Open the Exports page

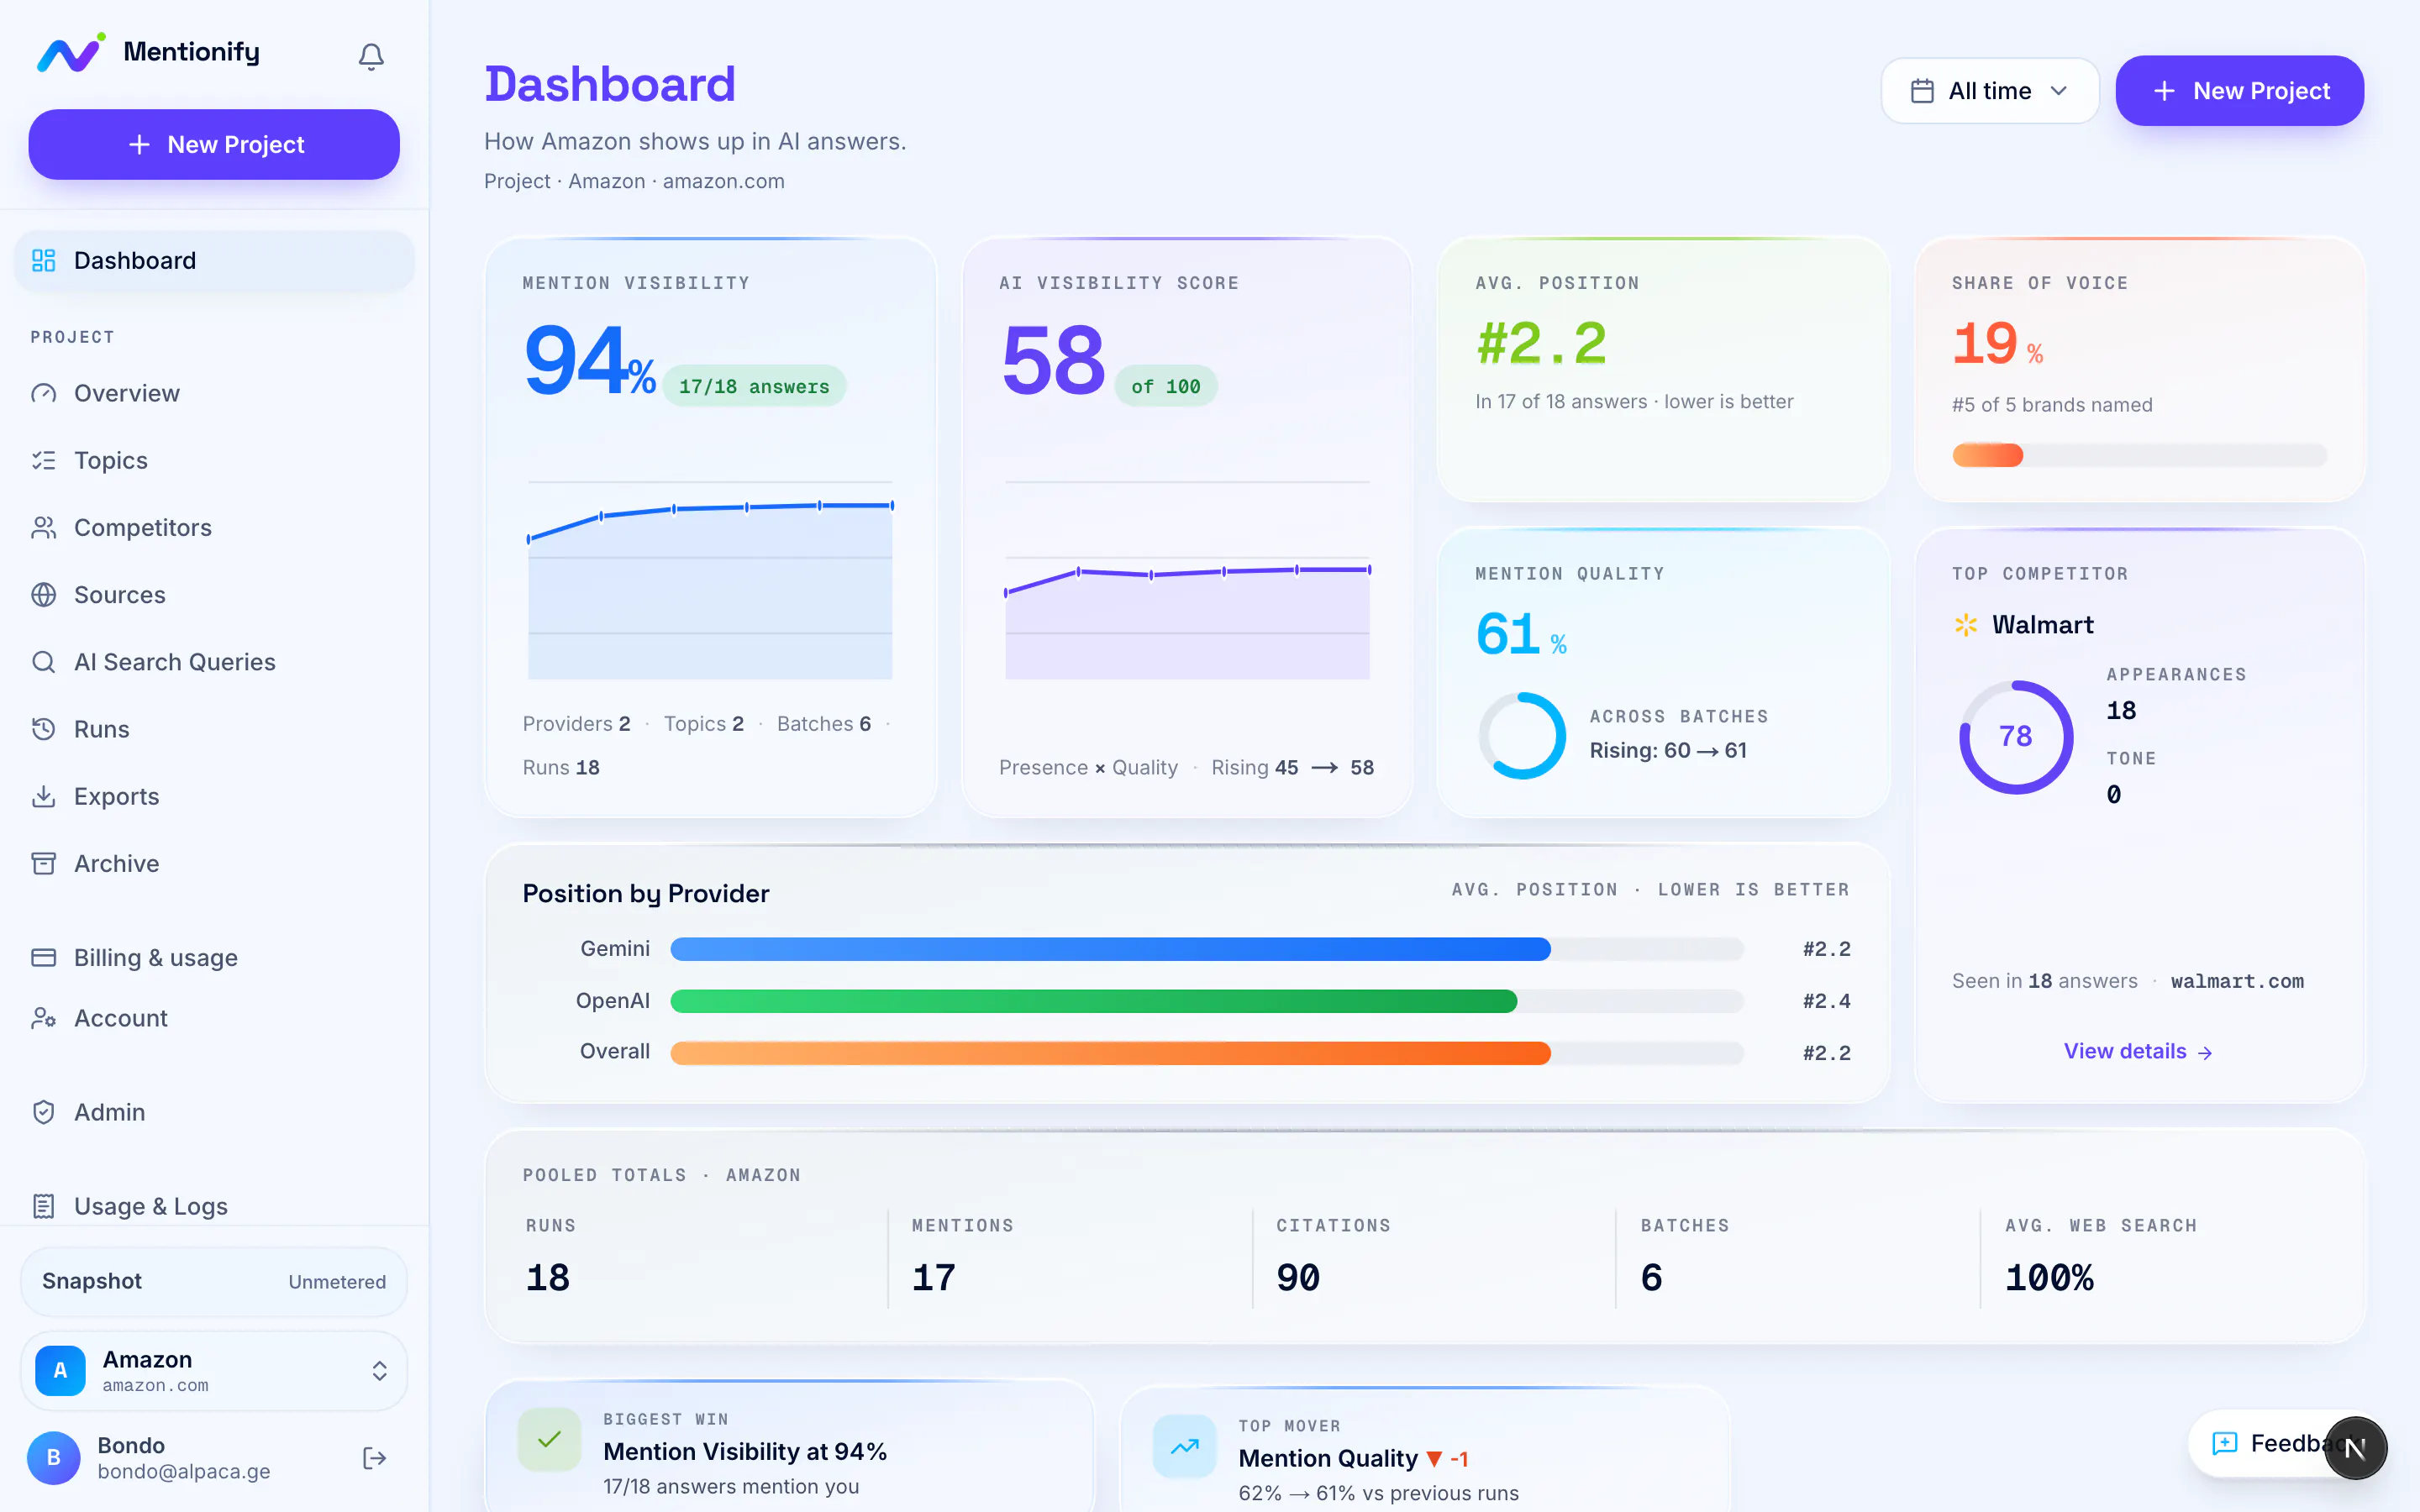[214, 796]
